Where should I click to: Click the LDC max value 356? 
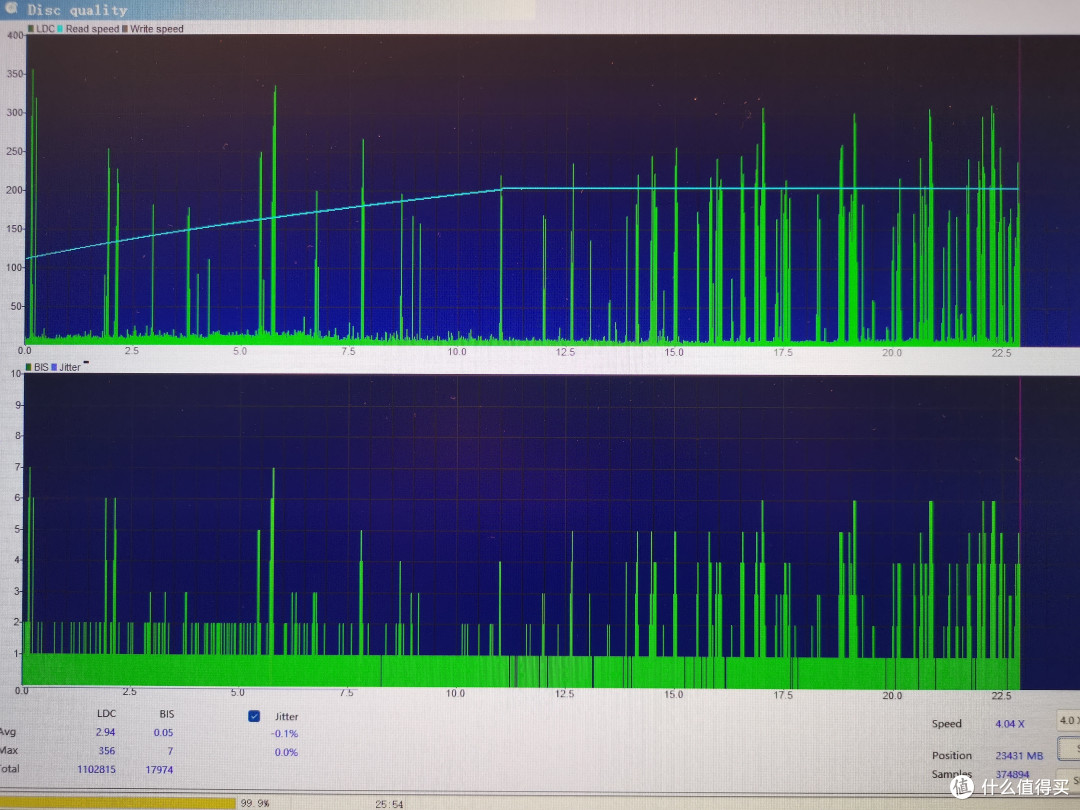coord(107,751)
